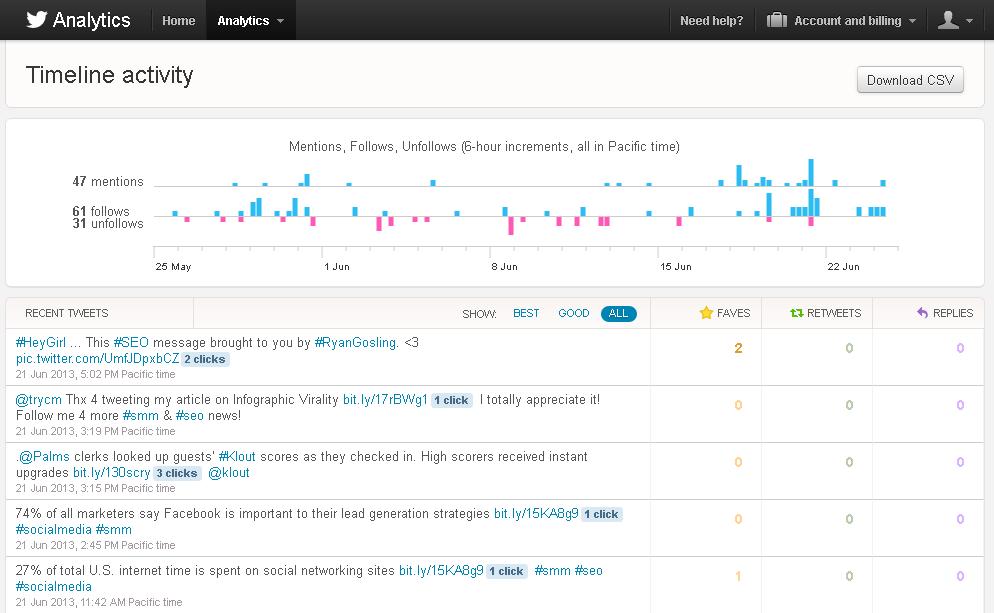
Task: Click the '3 clicks' badge
Action: [x=177, y=474]
